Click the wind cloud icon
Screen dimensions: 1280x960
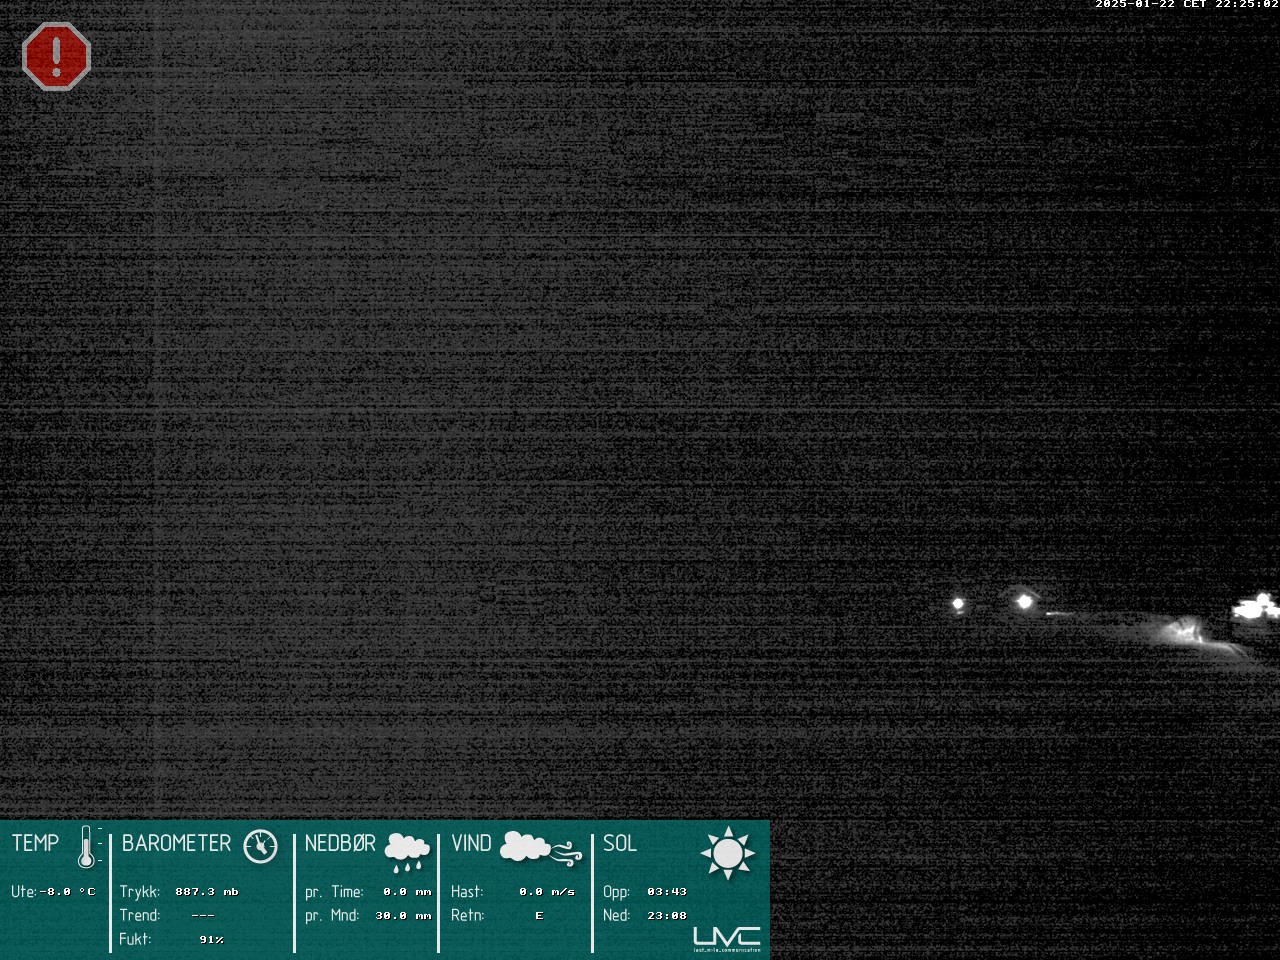[x=539, y=848]
